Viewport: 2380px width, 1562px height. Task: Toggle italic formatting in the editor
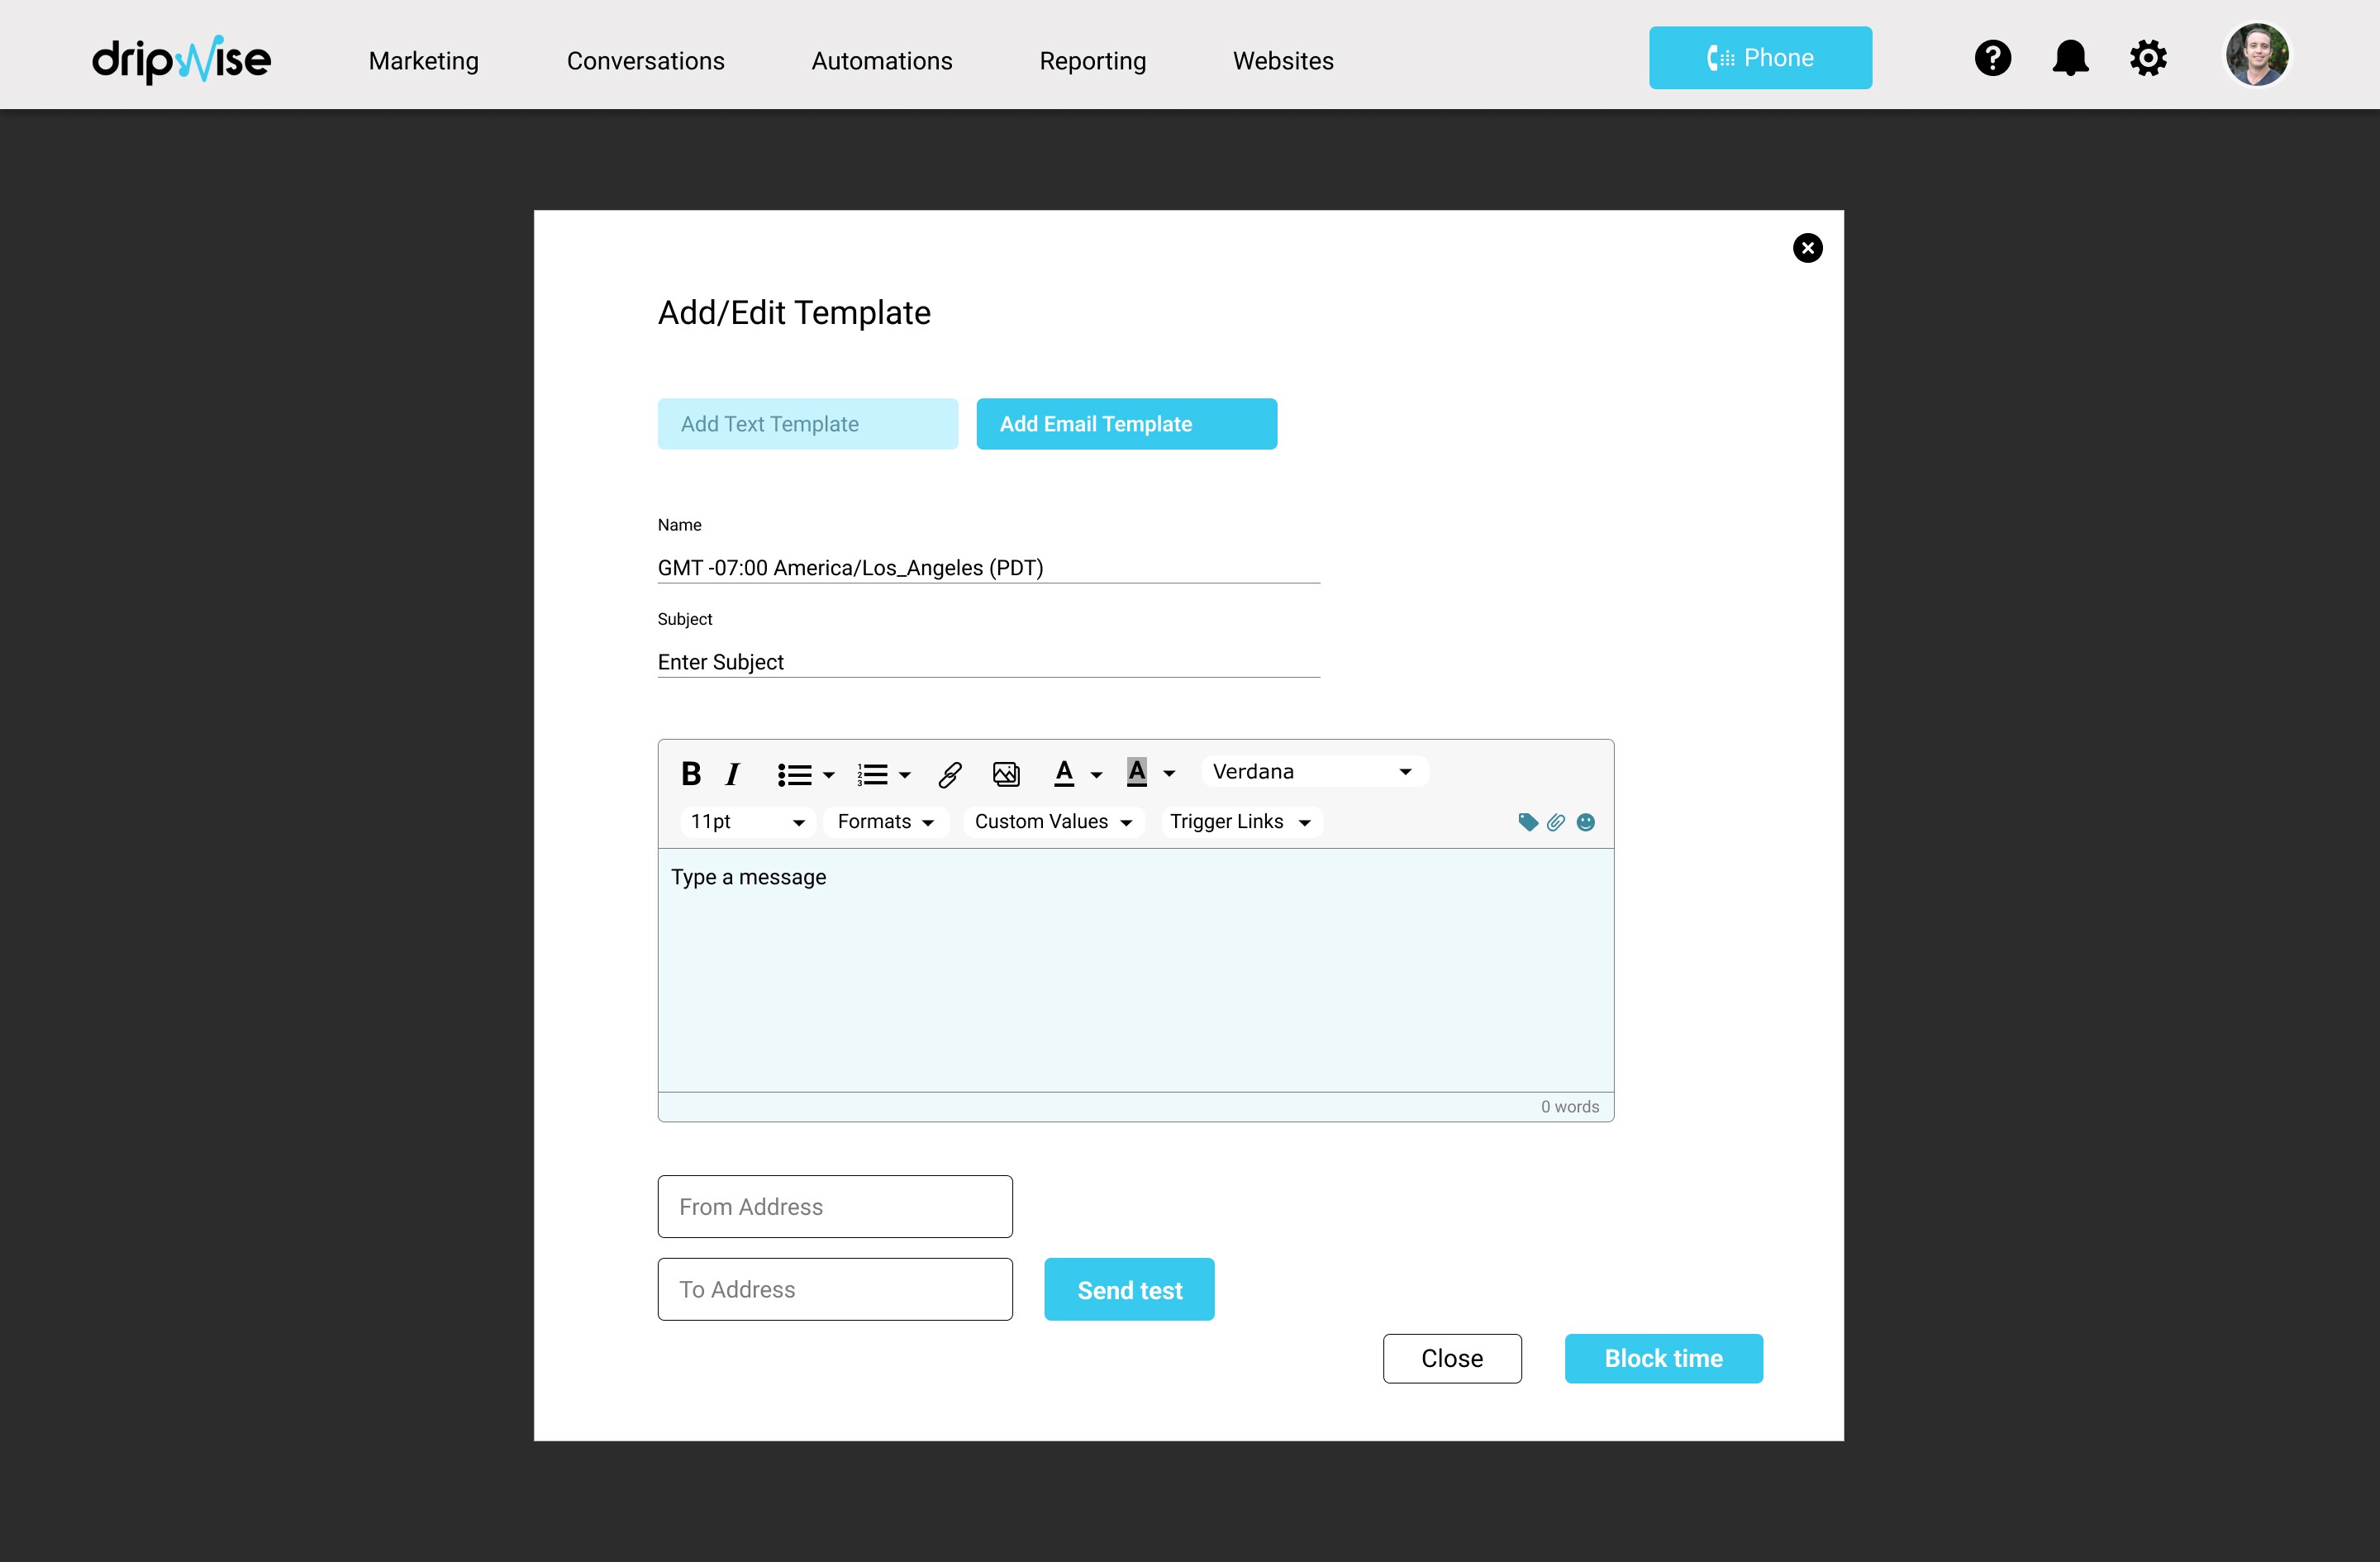732,773
